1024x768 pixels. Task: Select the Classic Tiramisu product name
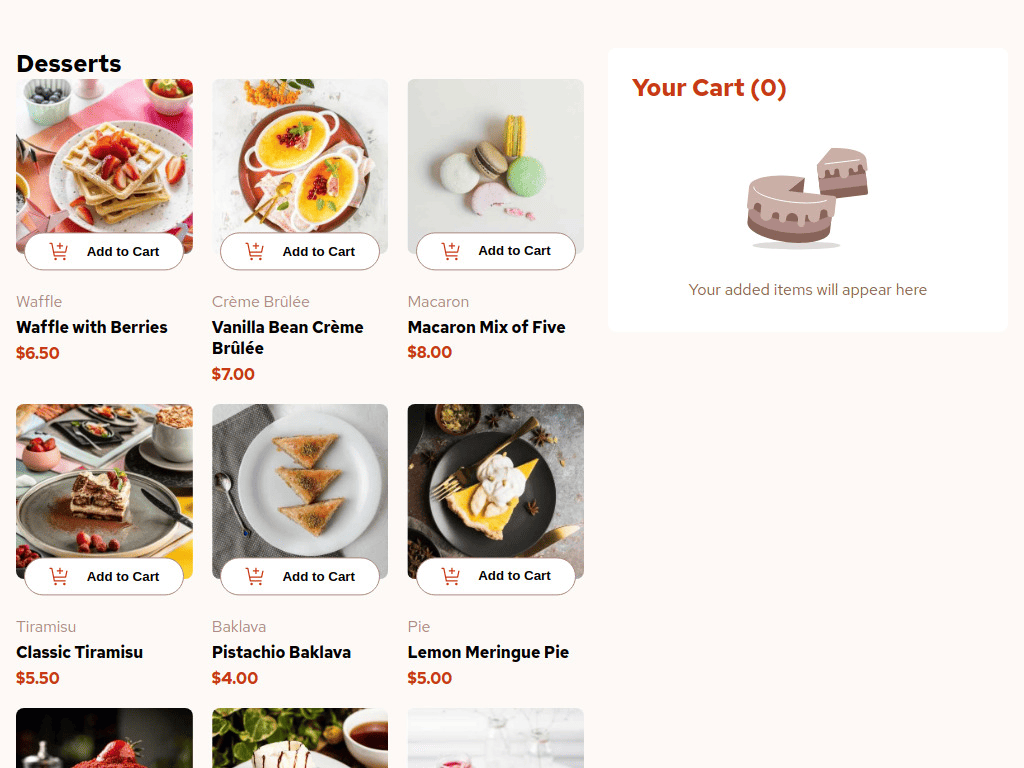click(79, 652)
